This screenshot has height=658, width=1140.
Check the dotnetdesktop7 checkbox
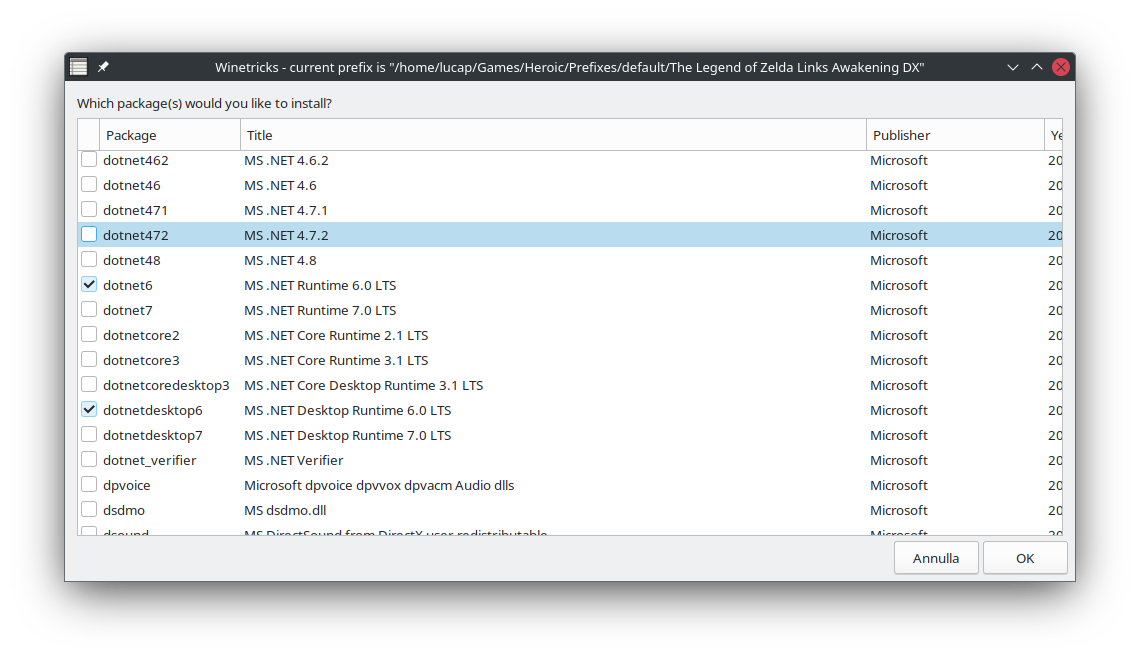tap(89, 434)
